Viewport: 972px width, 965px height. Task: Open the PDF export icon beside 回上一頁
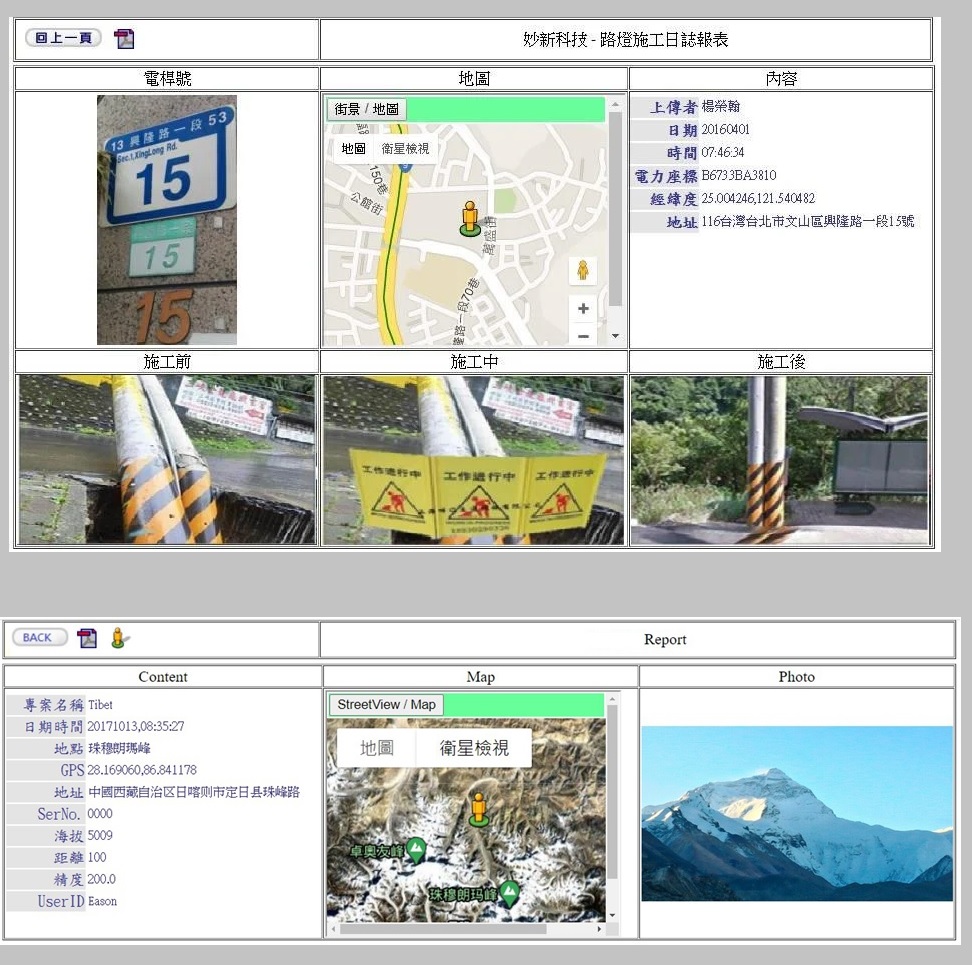click(x=124, y=39)
